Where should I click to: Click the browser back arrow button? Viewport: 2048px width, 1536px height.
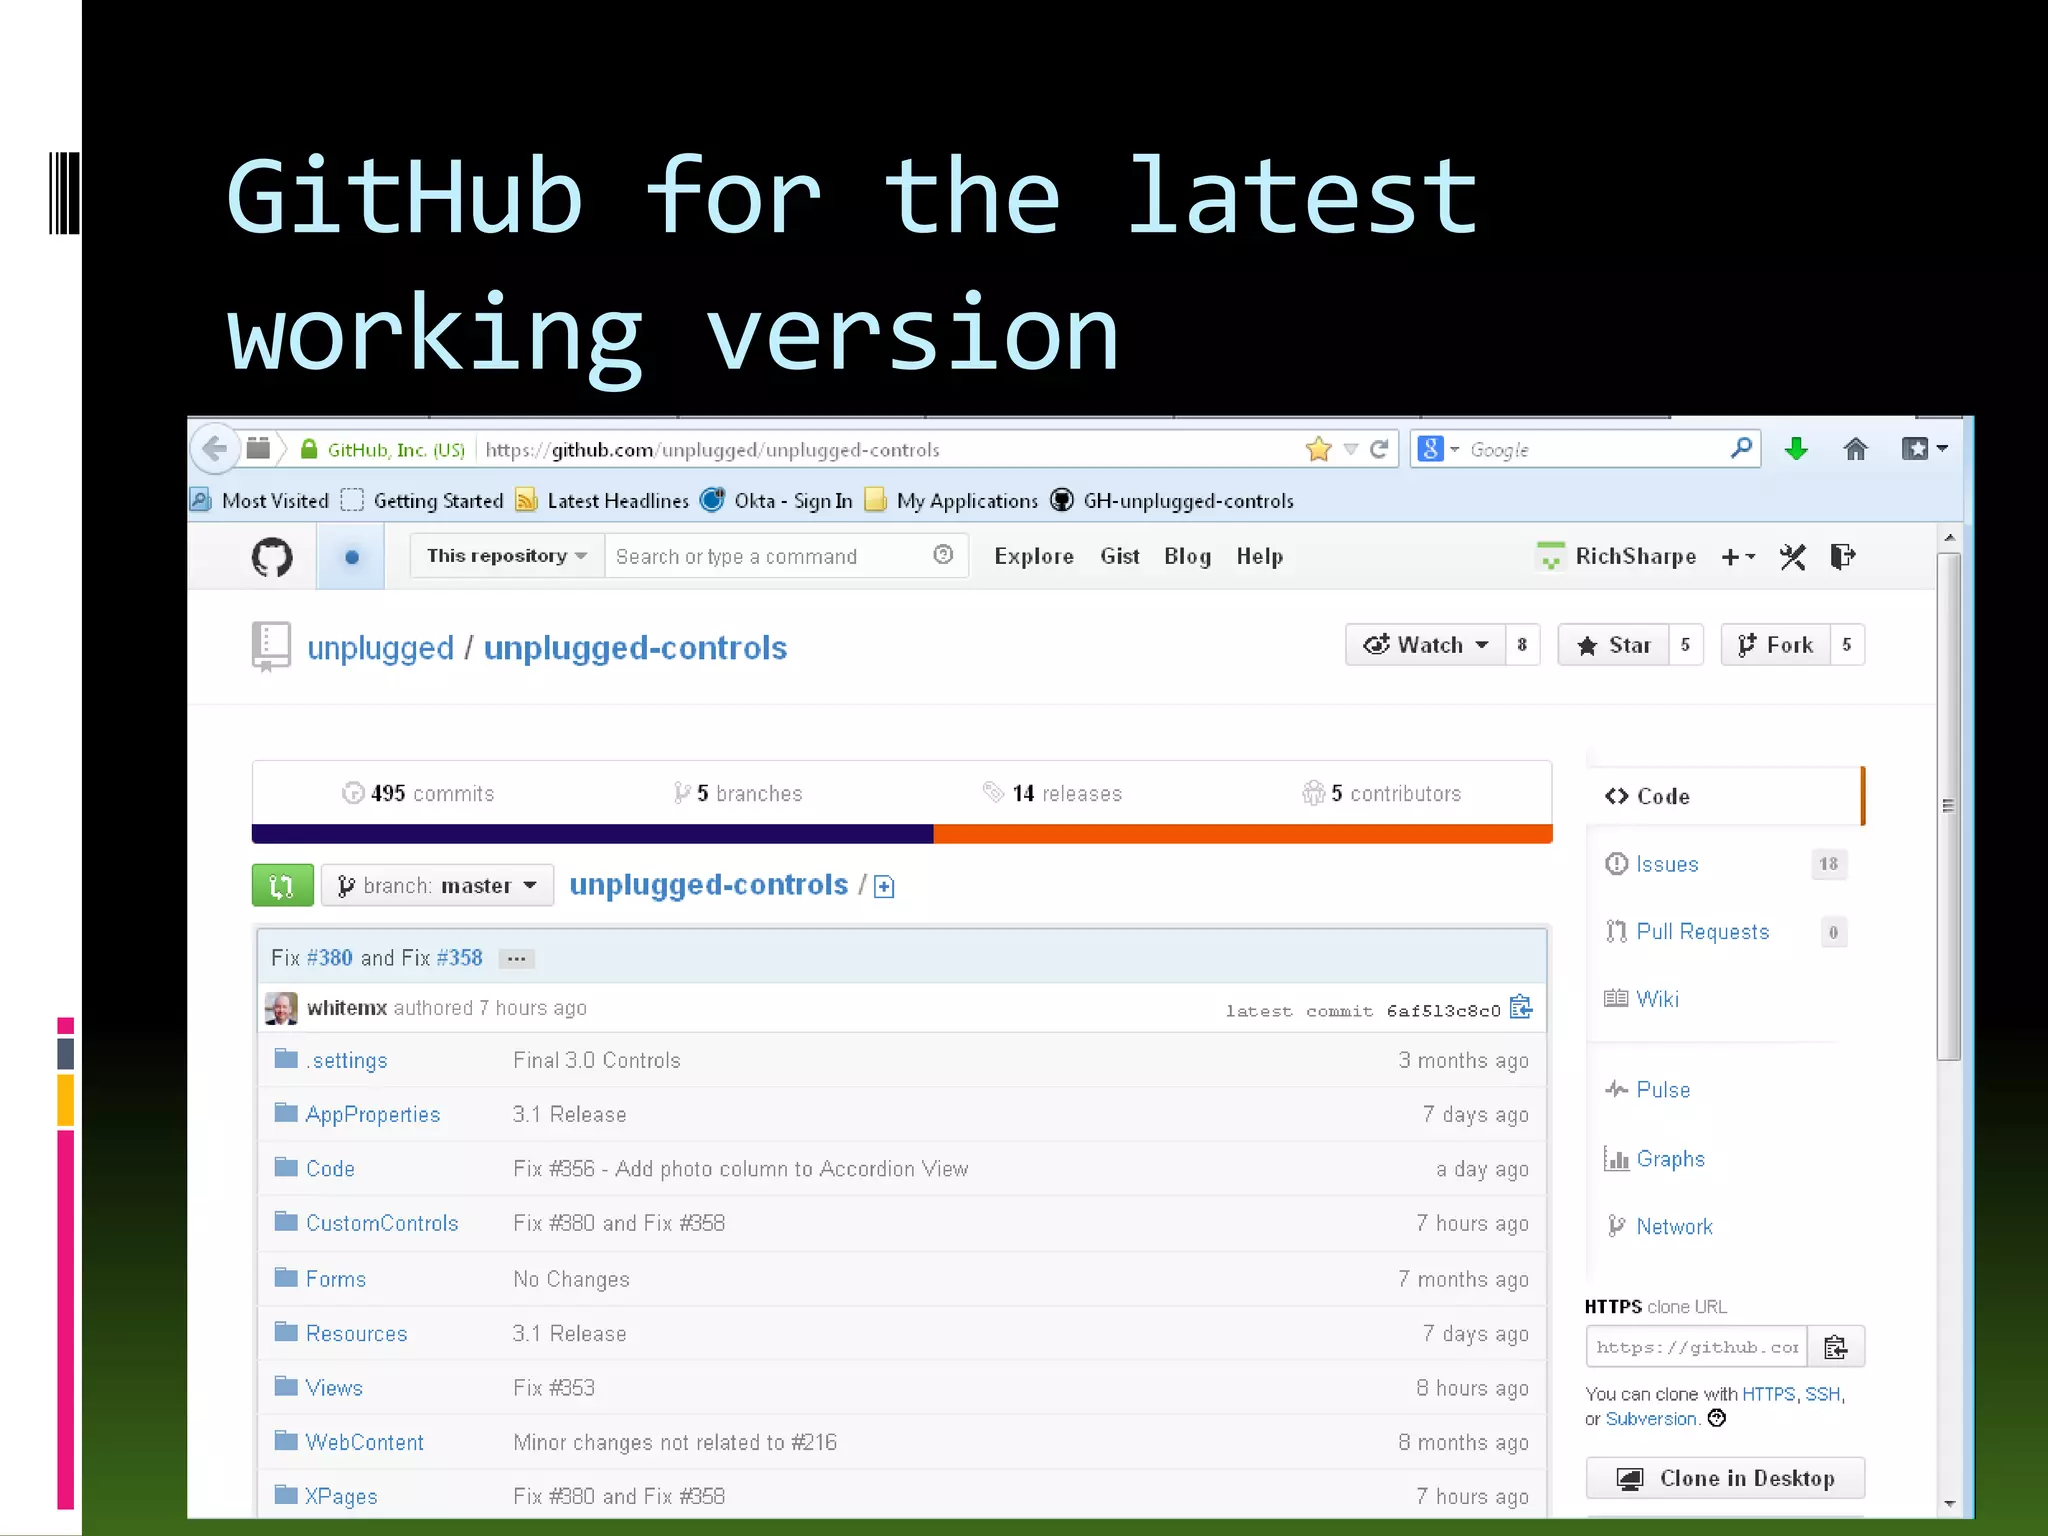click(214, 449)
